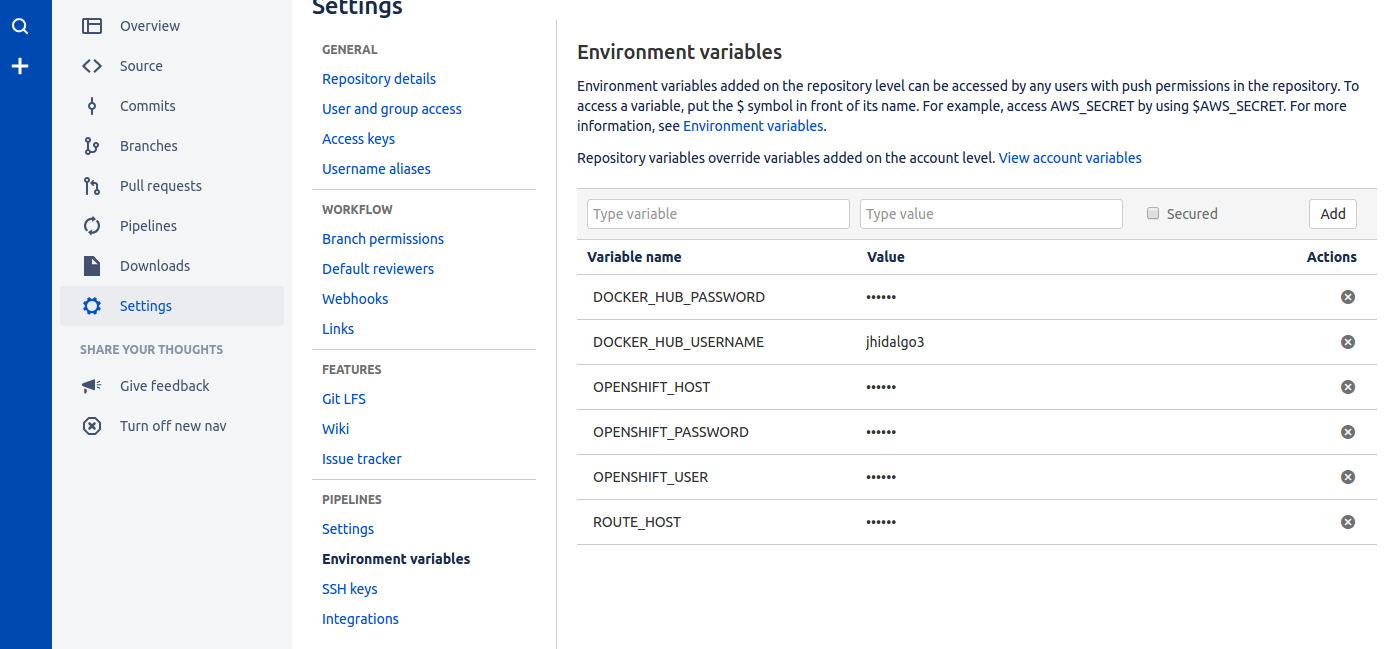The width and height of the screenshot is (1392, 649).
Task: Open Pull requests icon in sidebar
Action: [x=92, y=186]
